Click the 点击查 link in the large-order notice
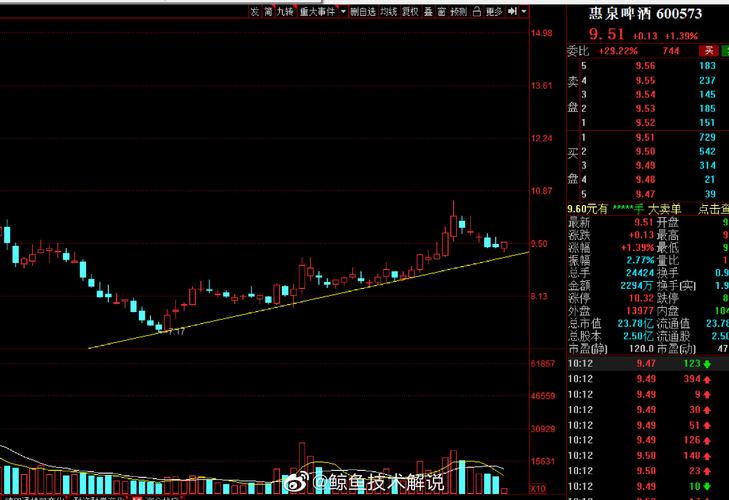Image resolution: width=729 pixels, height=500 pixels. [713, 209]
